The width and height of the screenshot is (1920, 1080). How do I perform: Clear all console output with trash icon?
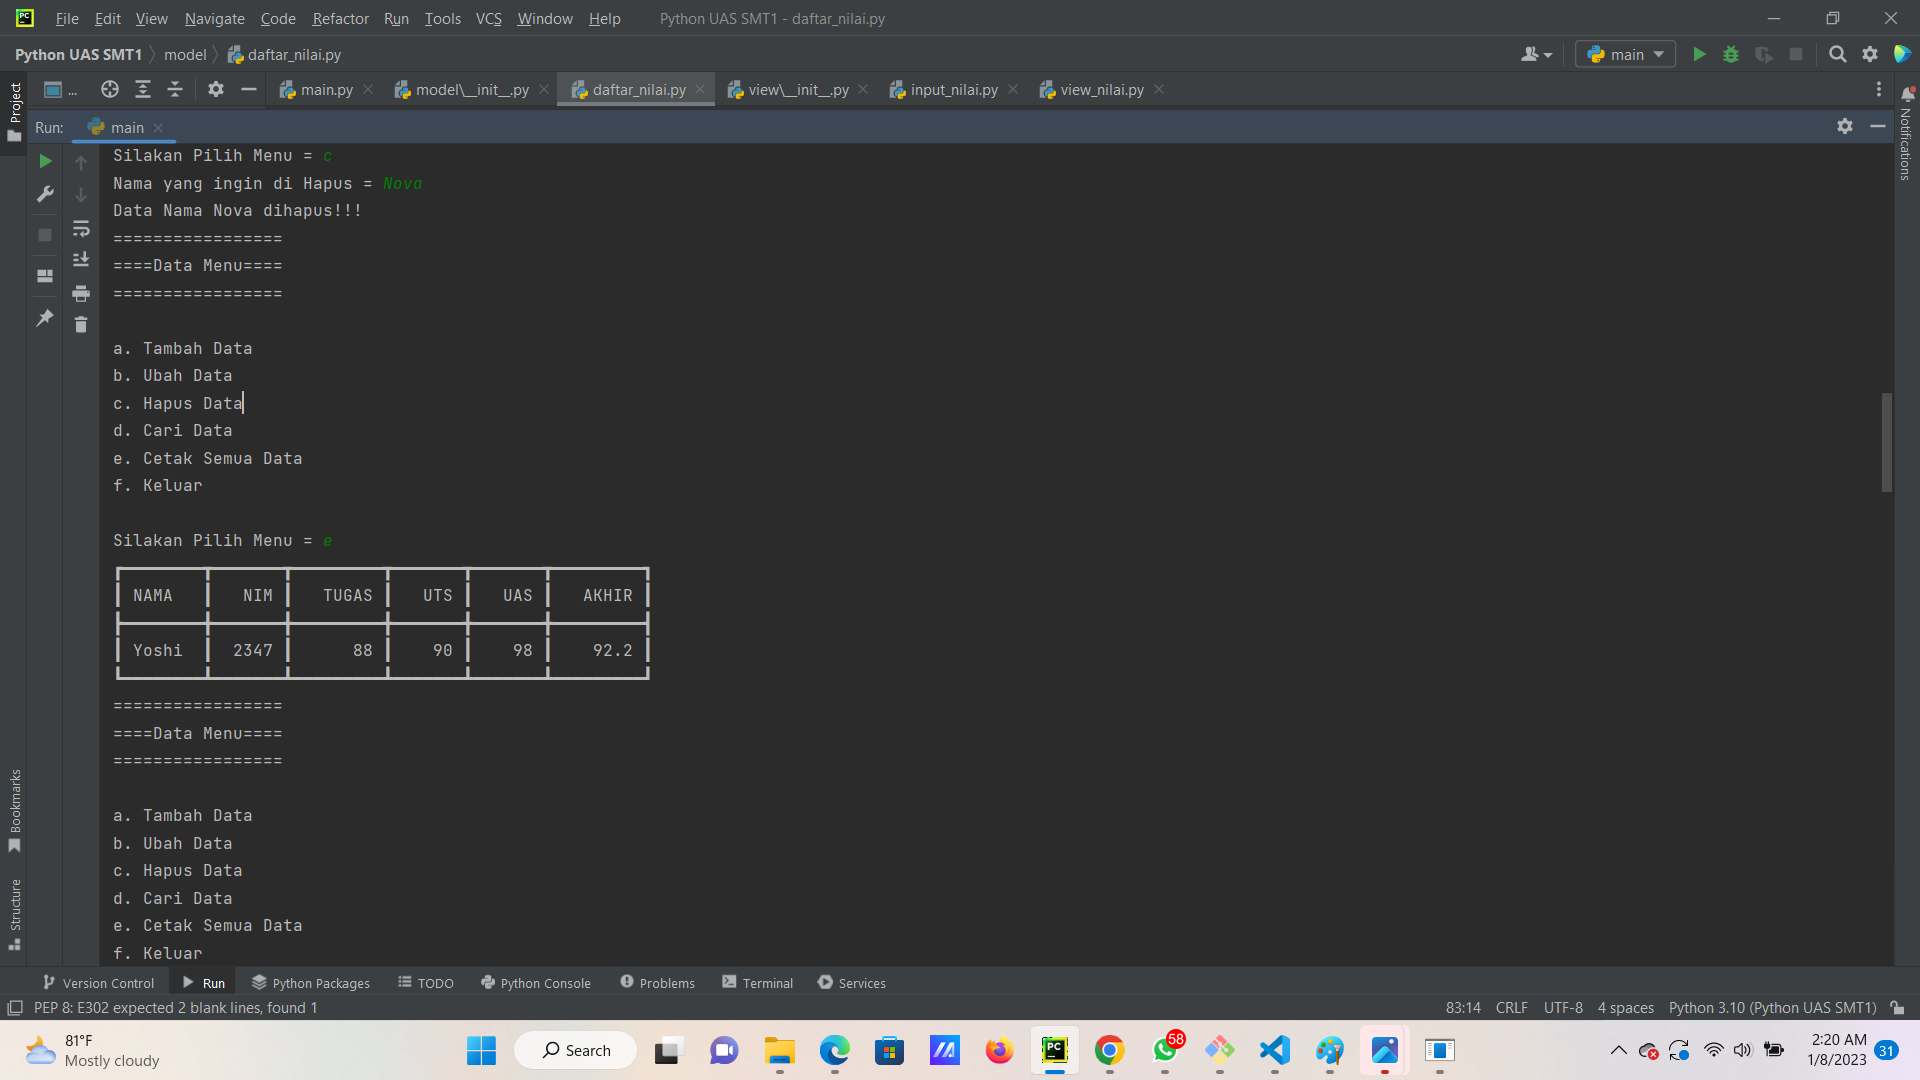[x=81, y=325]
